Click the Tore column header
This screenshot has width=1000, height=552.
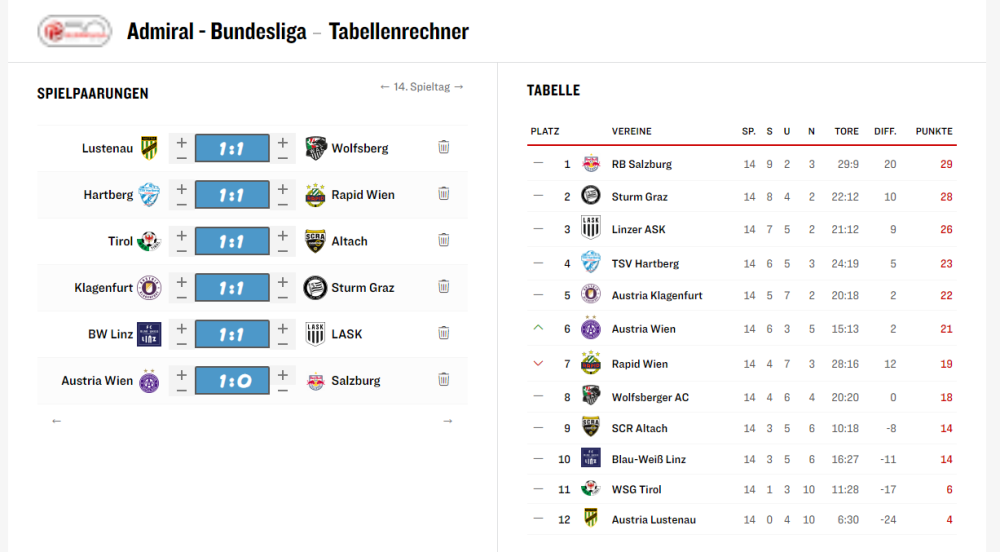tap(846, 131)
